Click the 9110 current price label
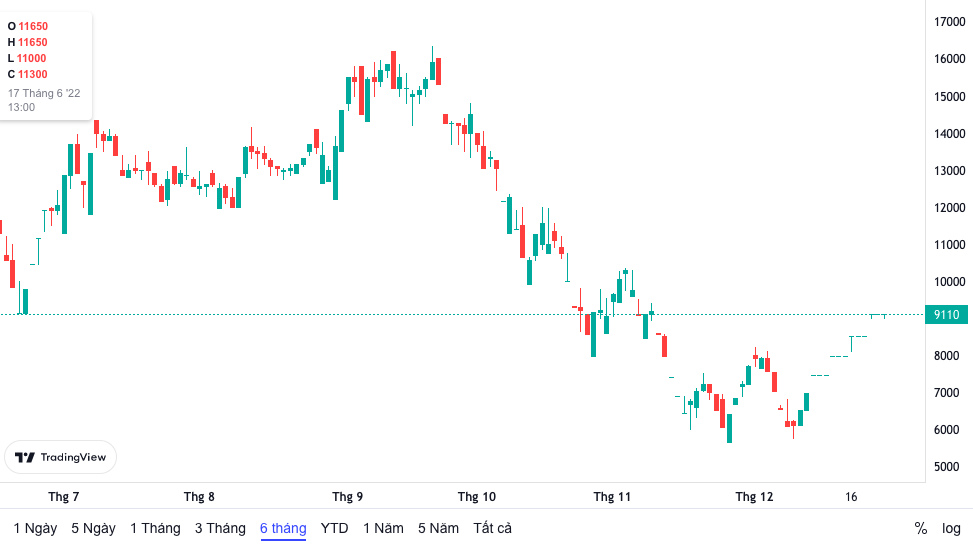The height and width of the screenshot is (546, 973). [946, 315]
